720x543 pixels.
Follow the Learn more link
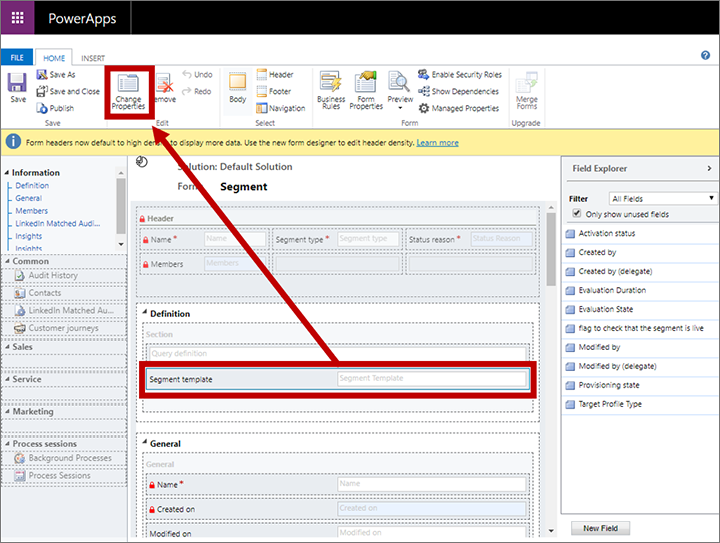click(x=437, y=143)
